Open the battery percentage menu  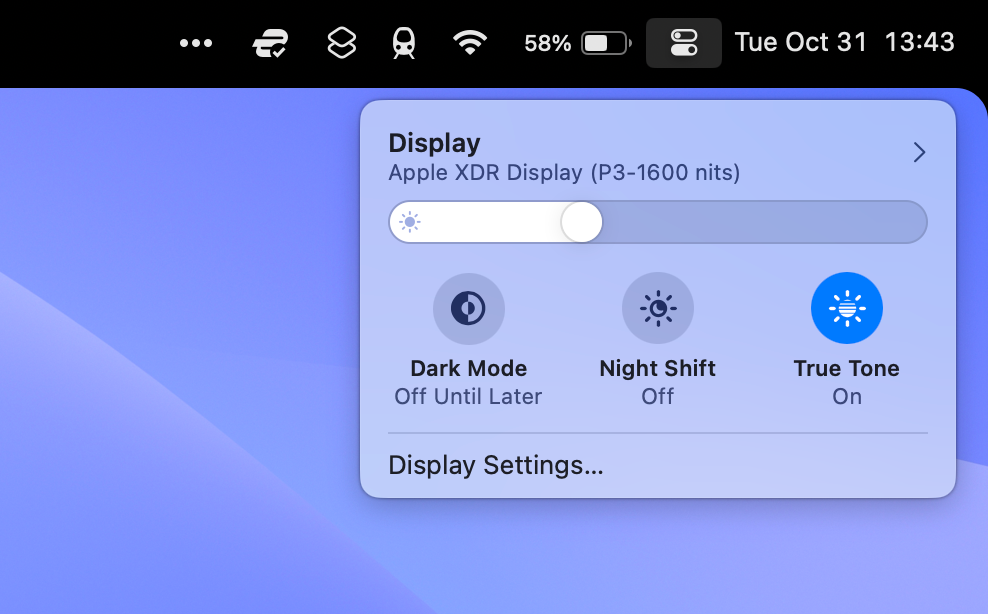click(x=546, y=43)
